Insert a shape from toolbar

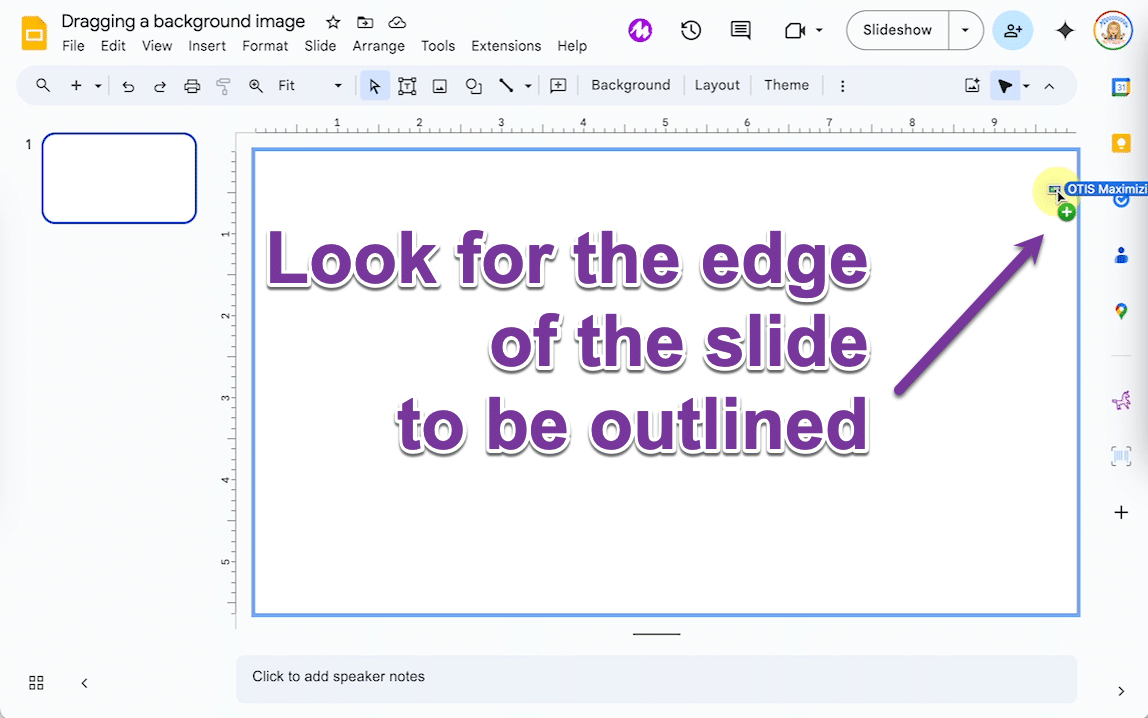[x=474, y=86]
